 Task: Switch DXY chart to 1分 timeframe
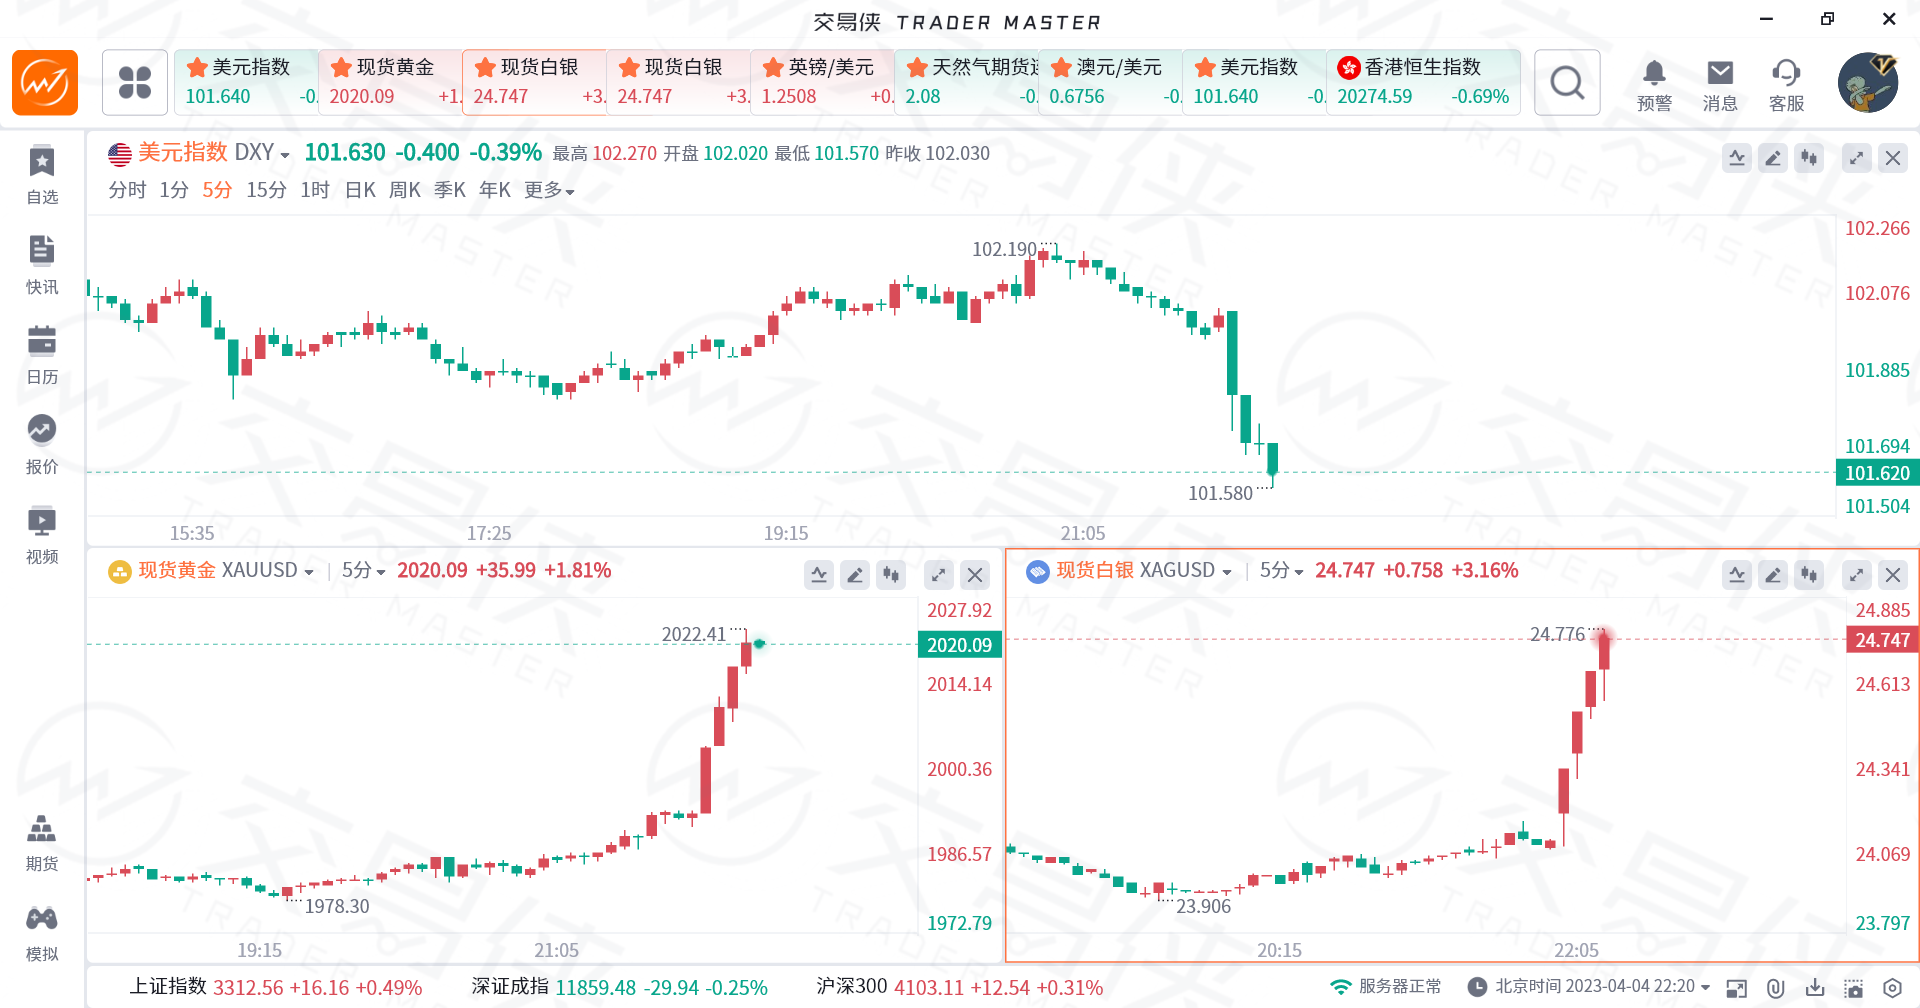[174, 190]
